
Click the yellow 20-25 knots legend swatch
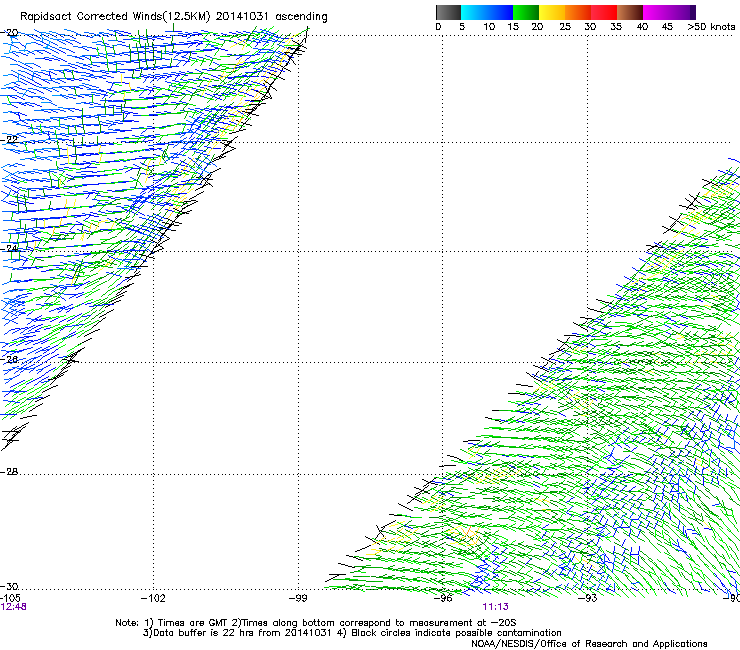552,12
